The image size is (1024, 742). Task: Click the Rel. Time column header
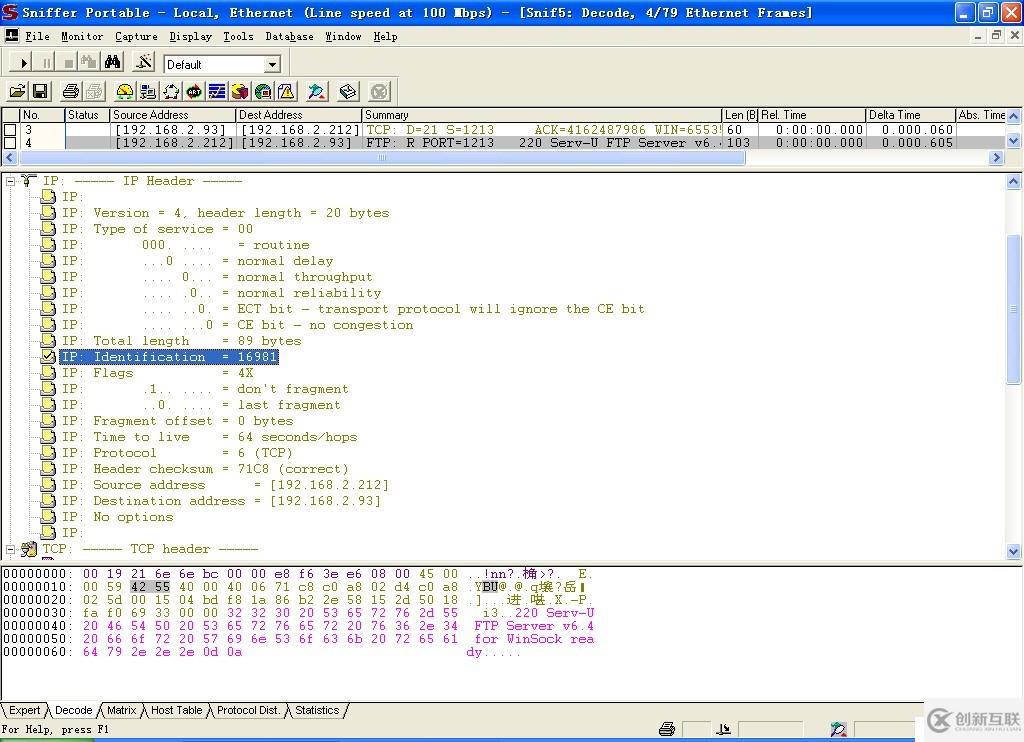point(811,115)
